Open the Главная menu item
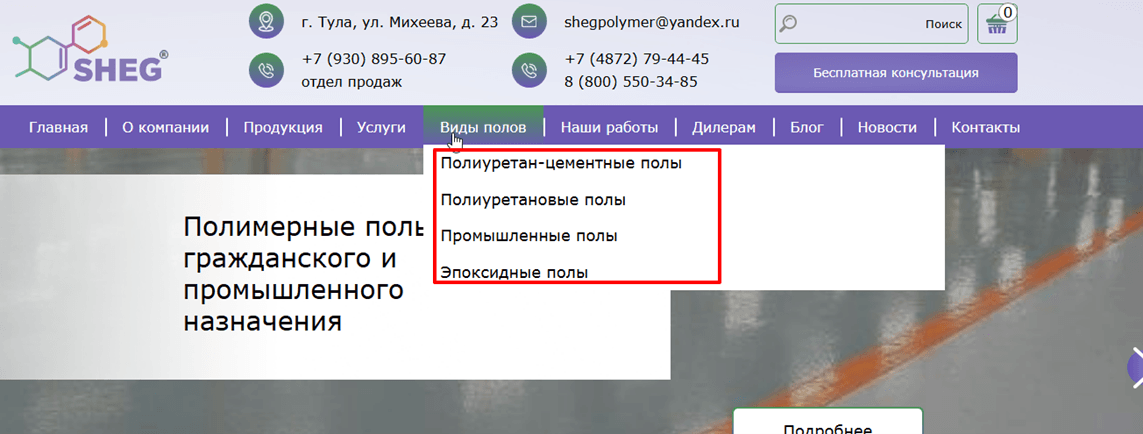Viewport: 1143px width, 434px height. pos(58,128)
